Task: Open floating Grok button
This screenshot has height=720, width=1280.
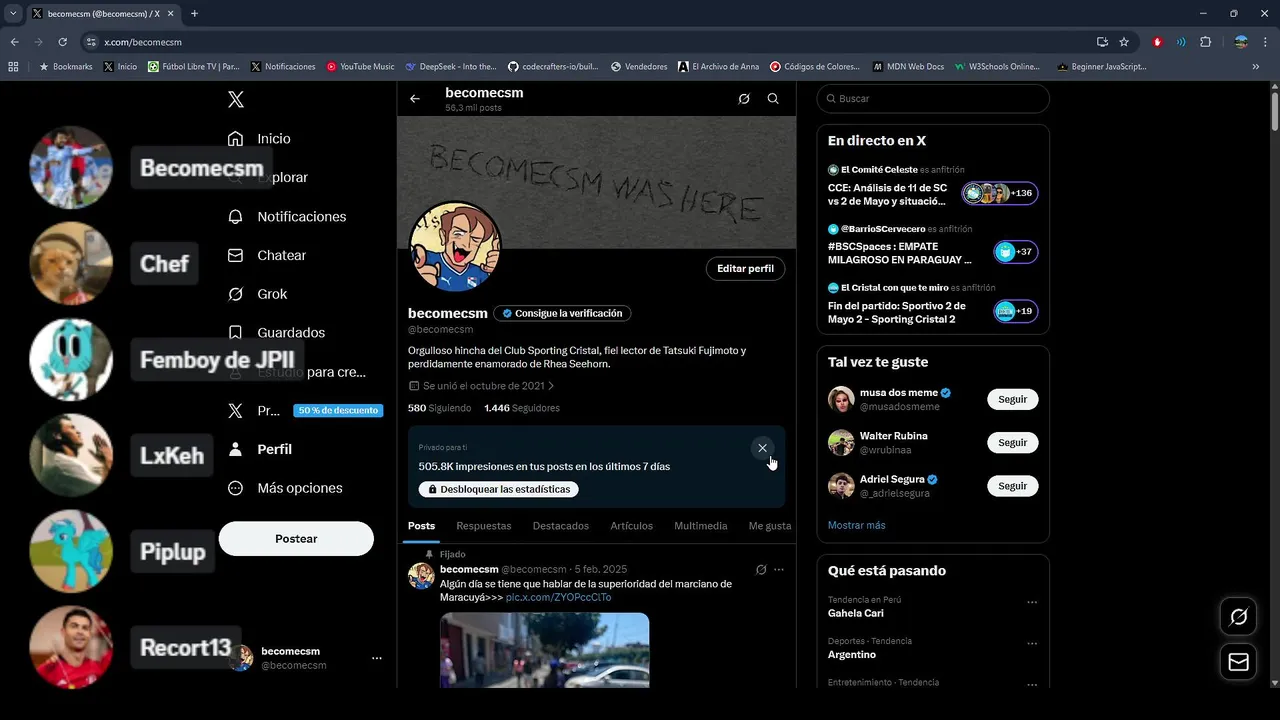Action: point(1238,617)
